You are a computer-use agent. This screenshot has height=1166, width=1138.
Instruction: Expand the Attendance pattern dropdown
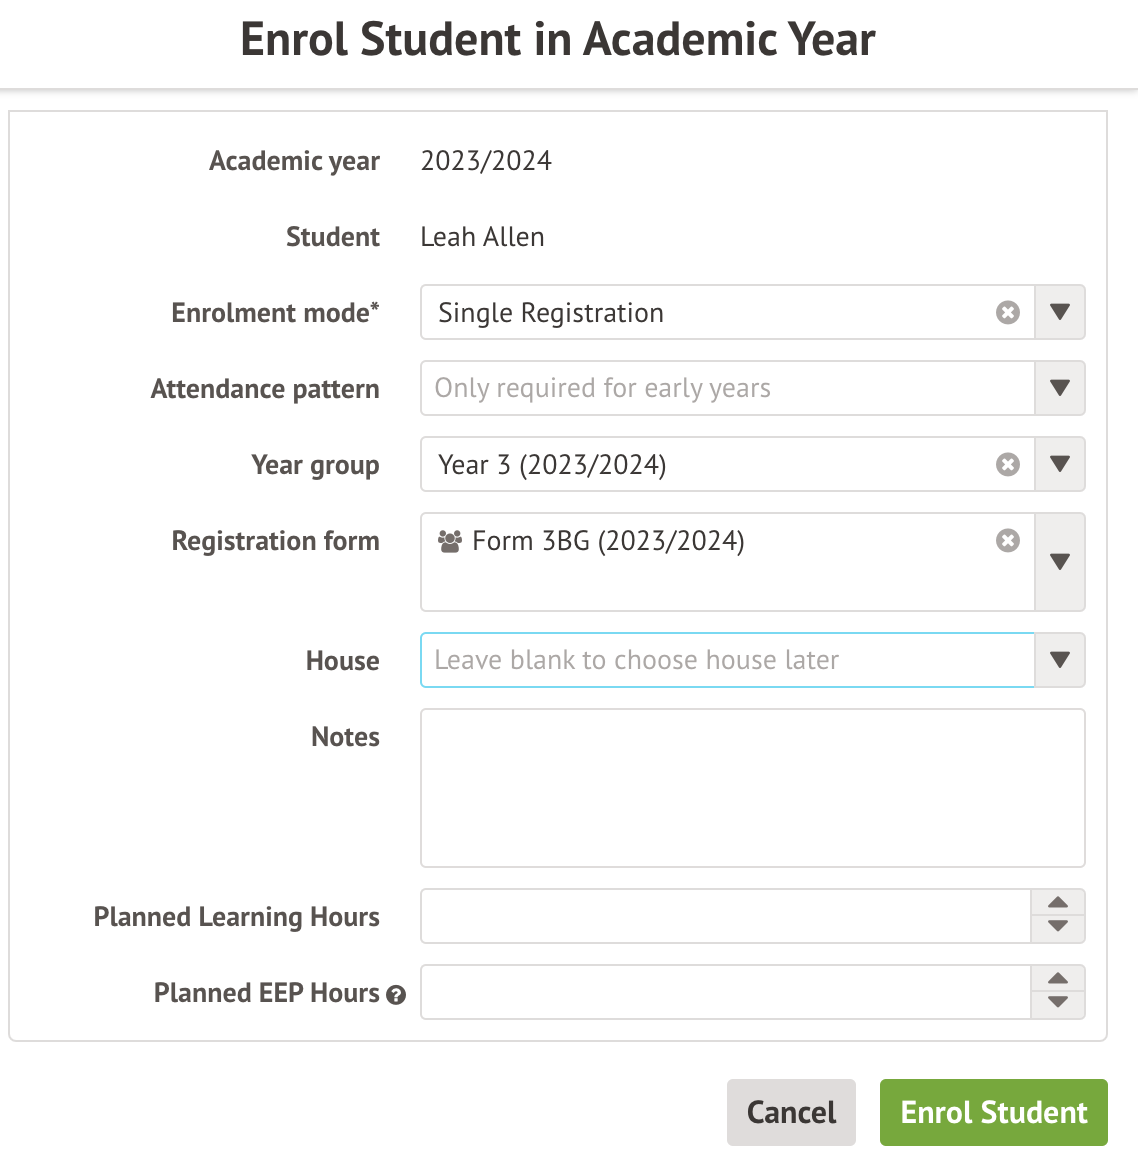[x=1060, y=388]
